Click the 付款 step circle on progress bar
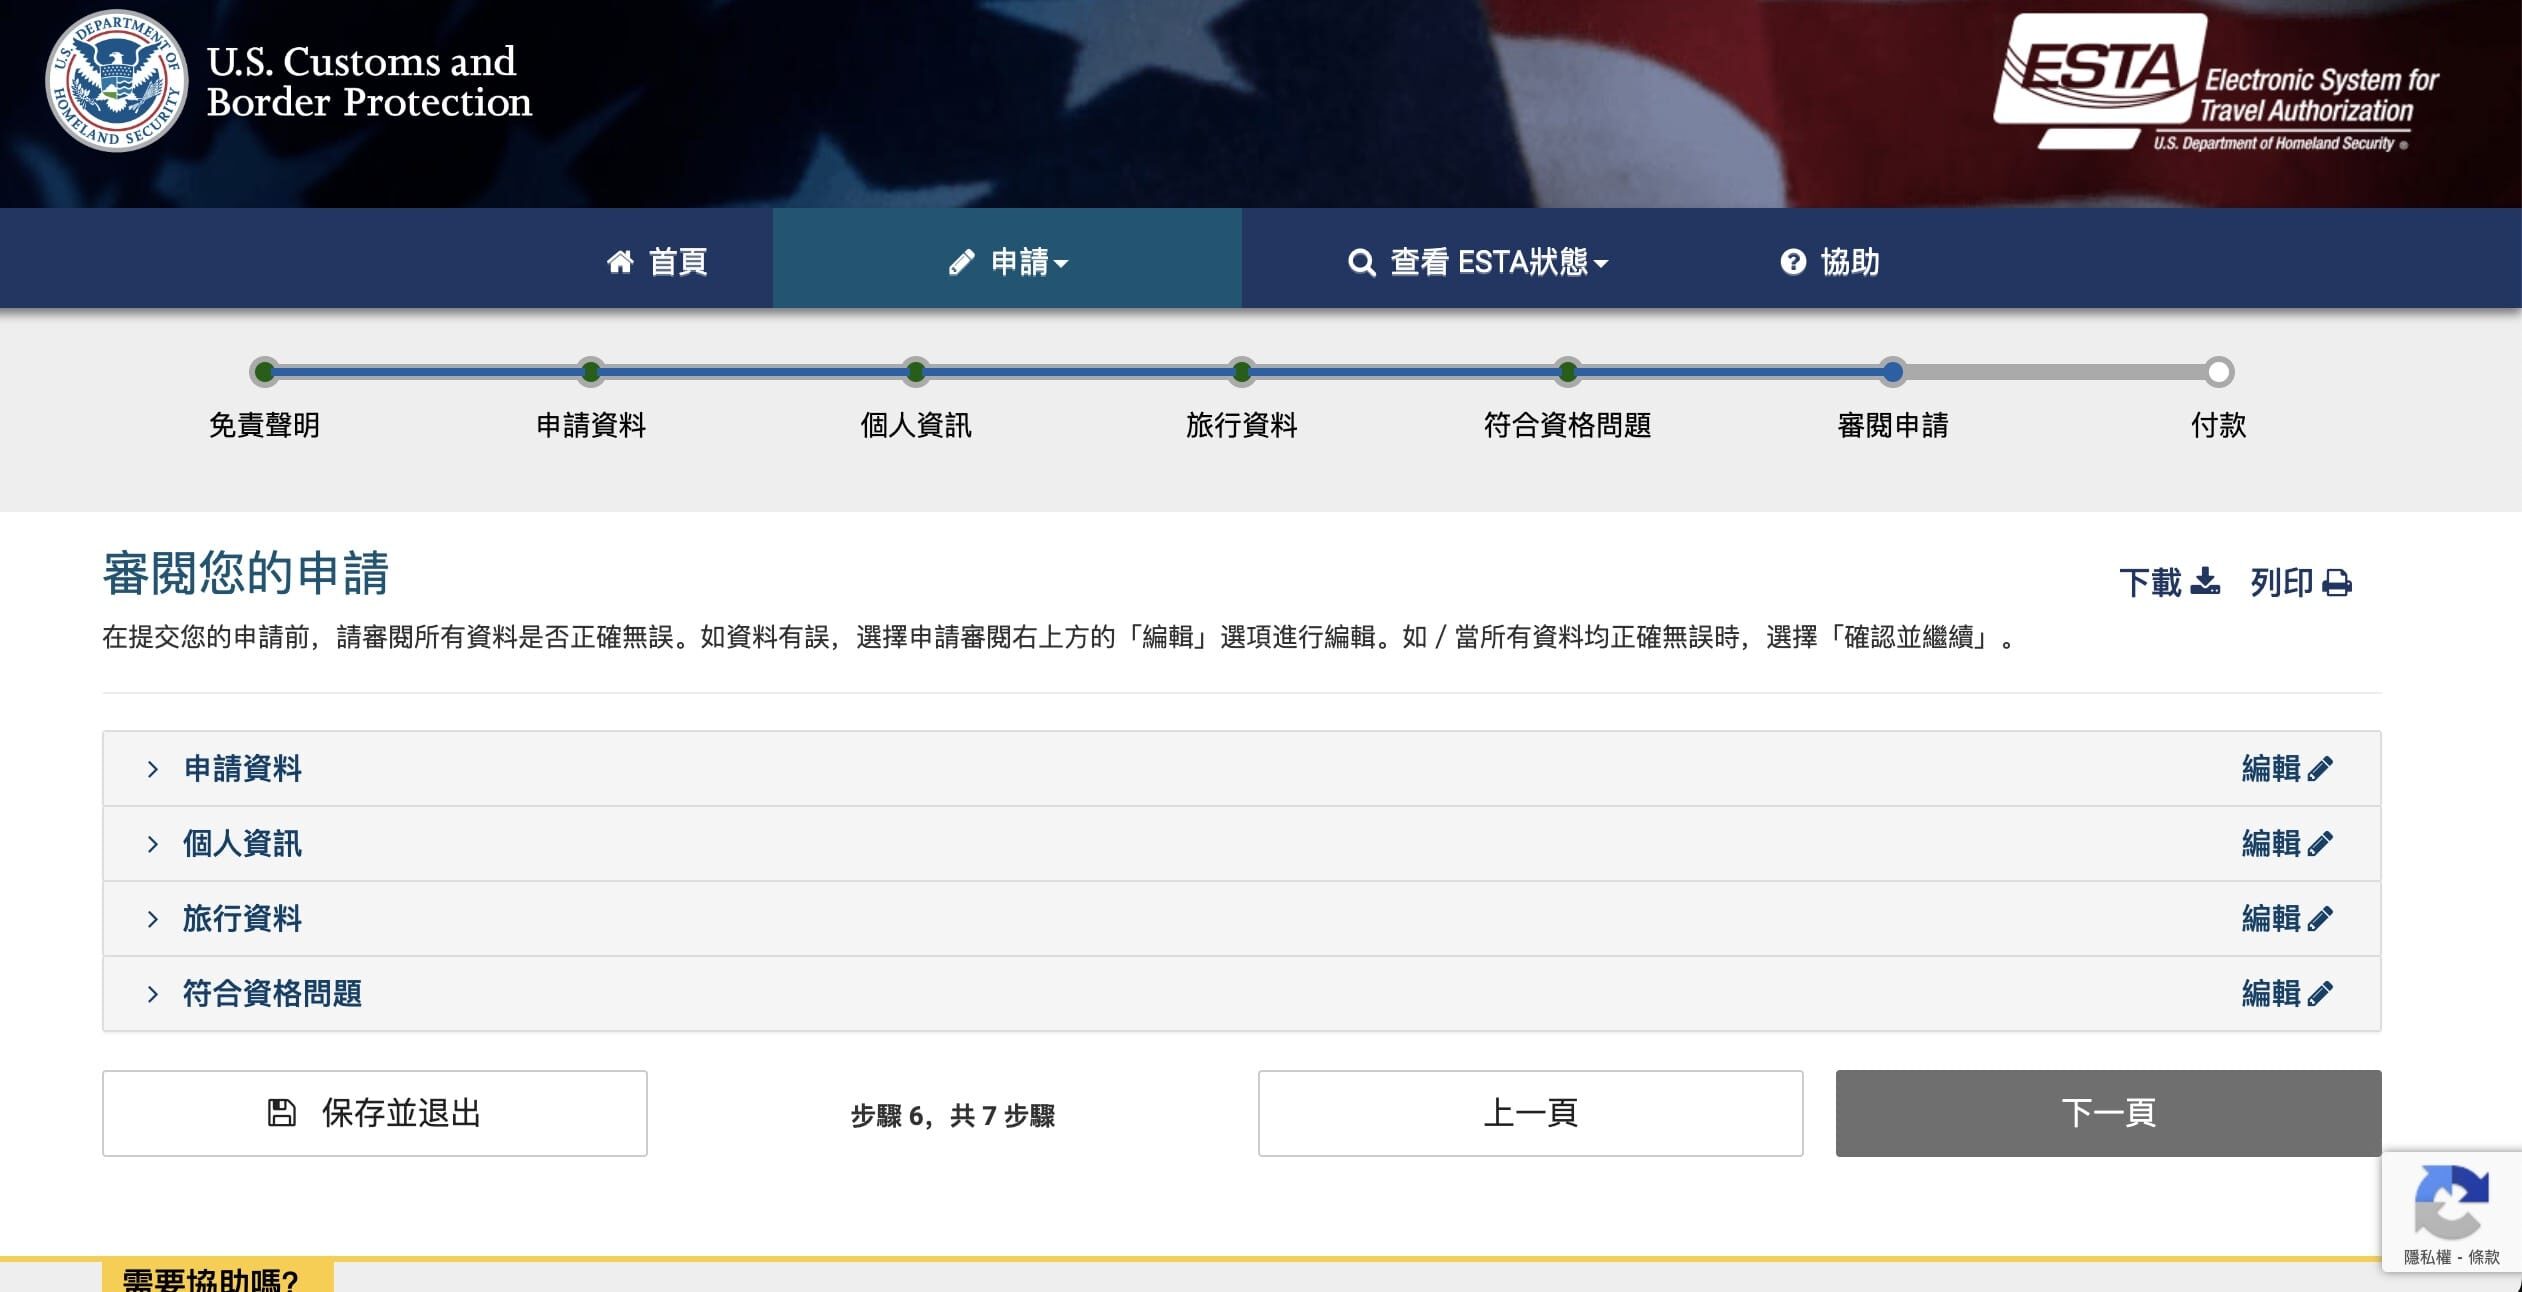This screenshot has height=1292, width=2522. coord(2218,372)
